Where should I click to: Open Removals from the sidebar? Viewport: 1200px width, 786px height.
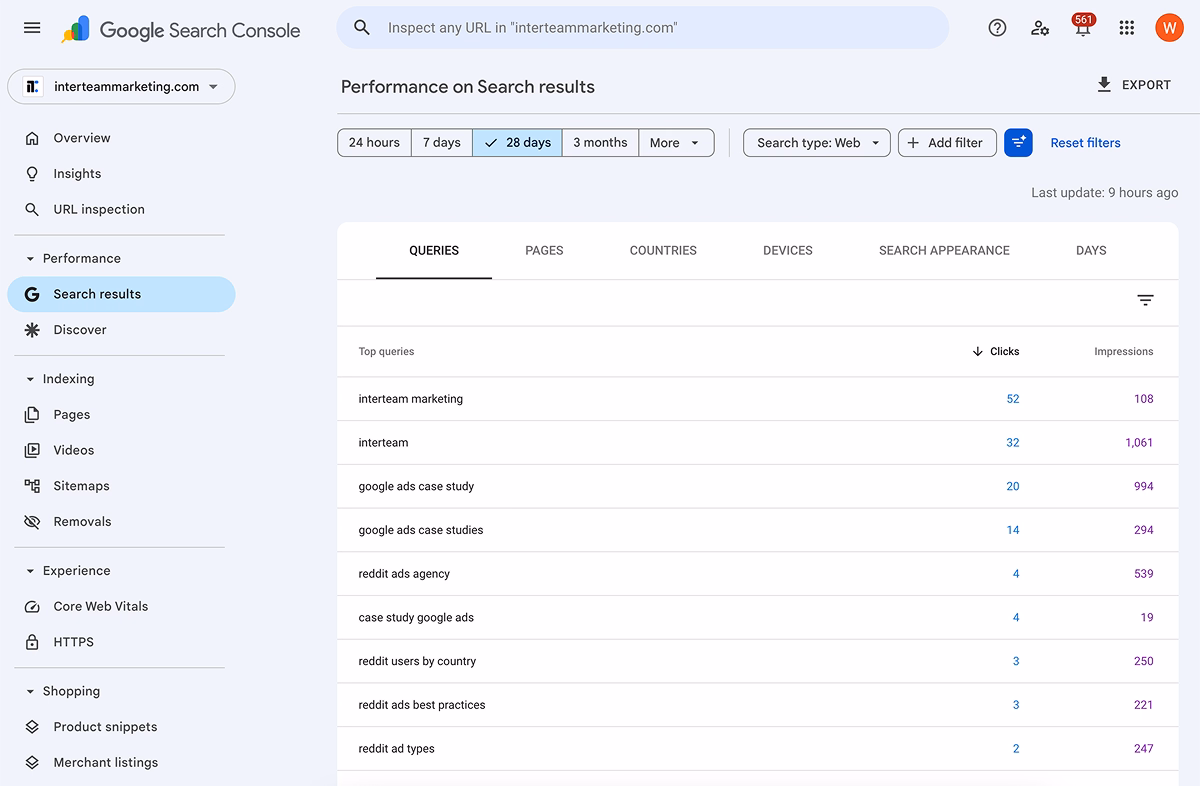point(82,521)
